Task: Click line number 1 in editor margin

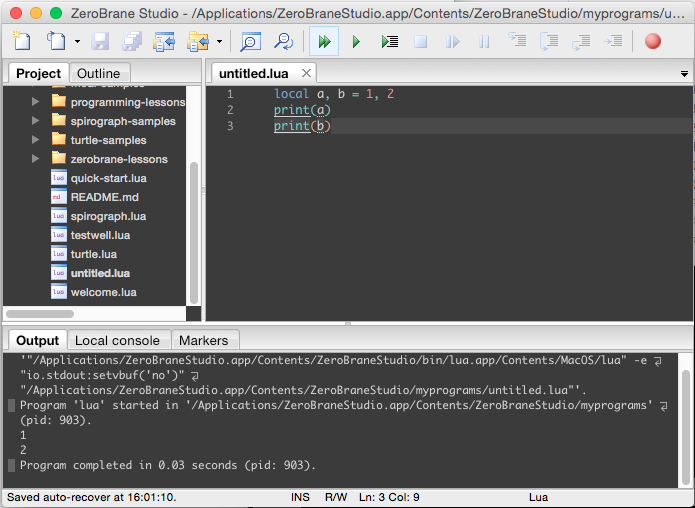Action: coord(230,94)
